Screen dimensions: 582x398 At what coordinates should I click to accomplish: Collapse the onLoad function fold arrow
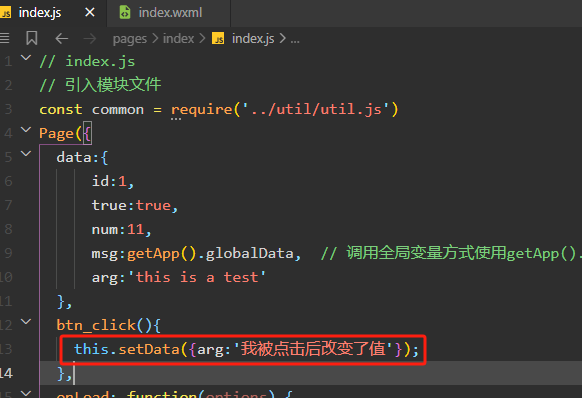(x=26, y=393)
